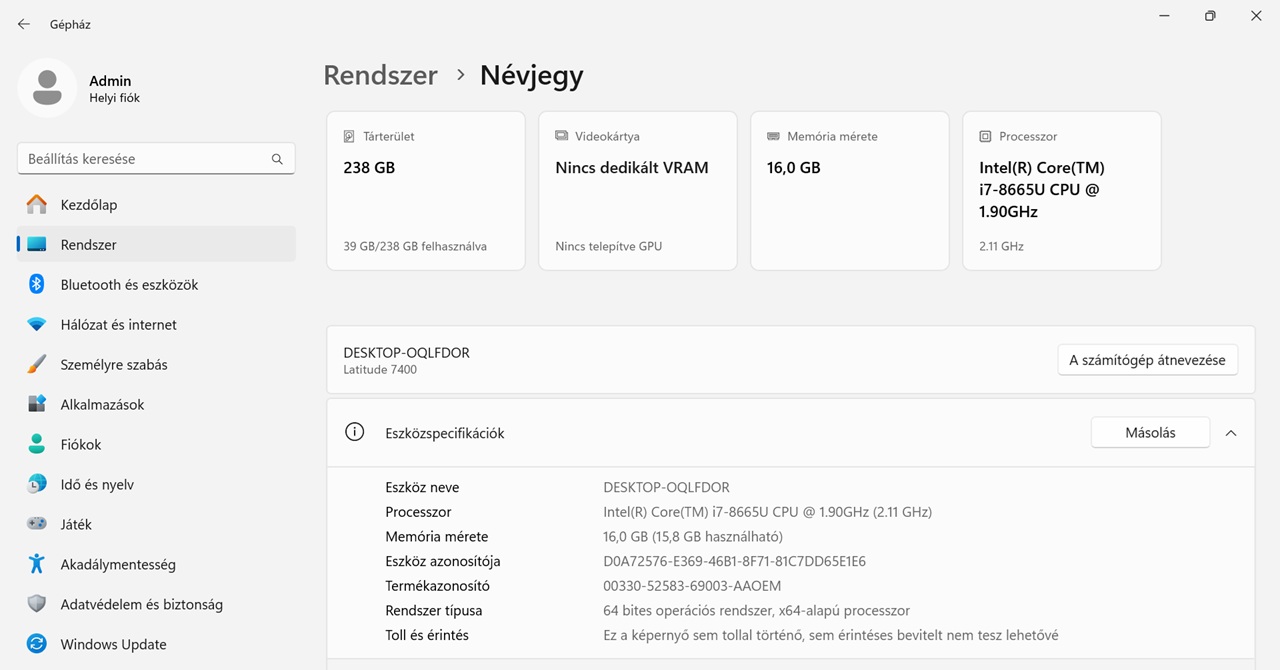The width and height of the screenshot is (1280, 670).
Task: Click the Windows Update sync icon
Action: pos(37,644)
